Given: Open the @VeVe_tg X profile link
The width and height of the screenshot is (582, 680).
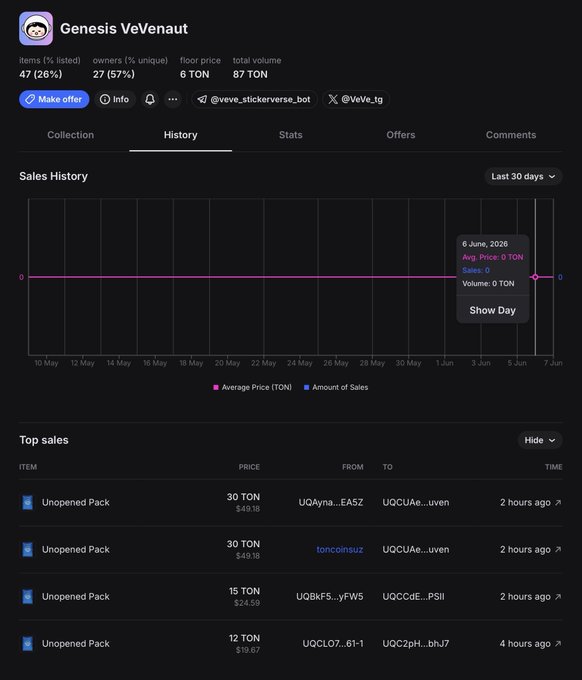Looking at the screenshot, I should 356,99.
